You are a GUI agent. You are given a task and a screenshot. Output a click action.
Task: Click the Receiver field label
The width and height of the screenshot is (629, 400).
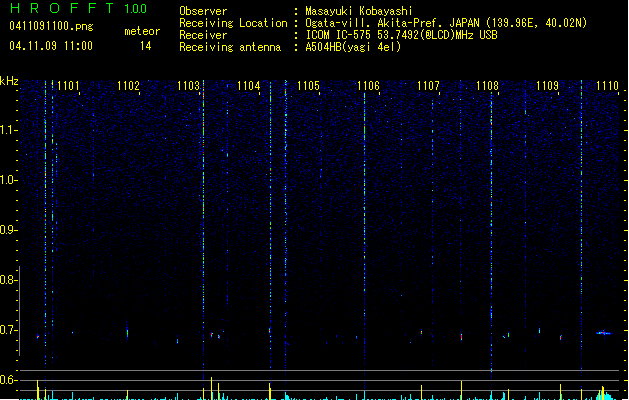point(203,35)
